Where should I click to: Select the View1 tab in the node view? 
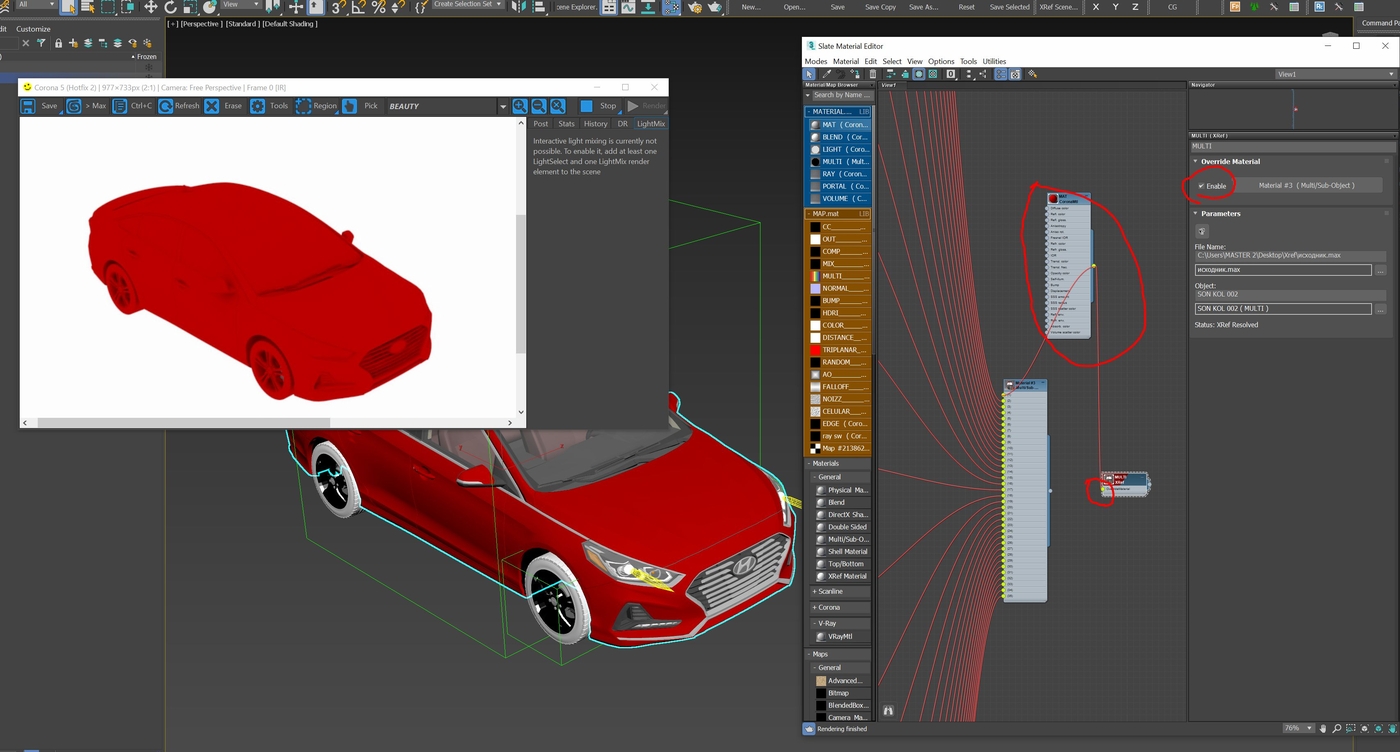[x=888, y=85]
